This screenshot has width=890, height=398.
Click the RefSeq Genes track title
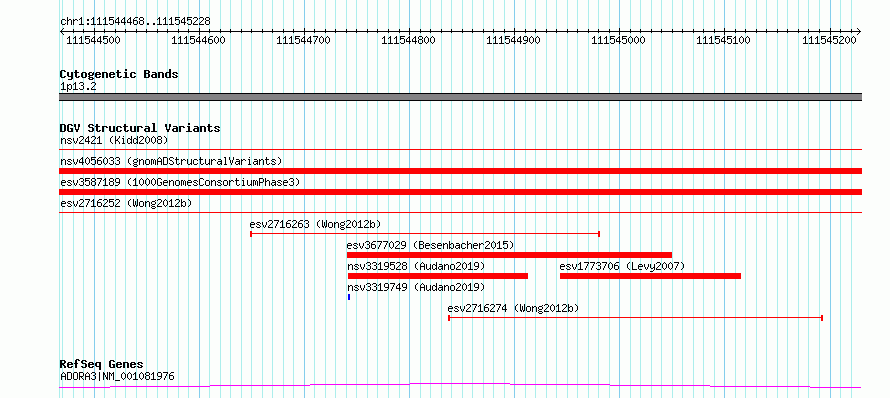101,364
